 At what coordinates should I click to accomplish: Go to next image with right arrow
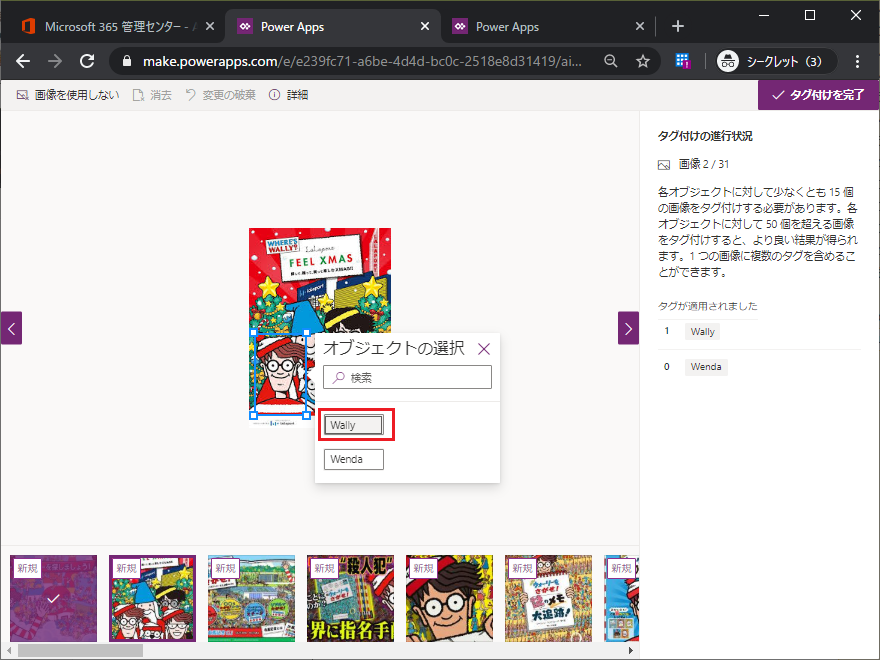pyautogui.click(x=629, y=328)
